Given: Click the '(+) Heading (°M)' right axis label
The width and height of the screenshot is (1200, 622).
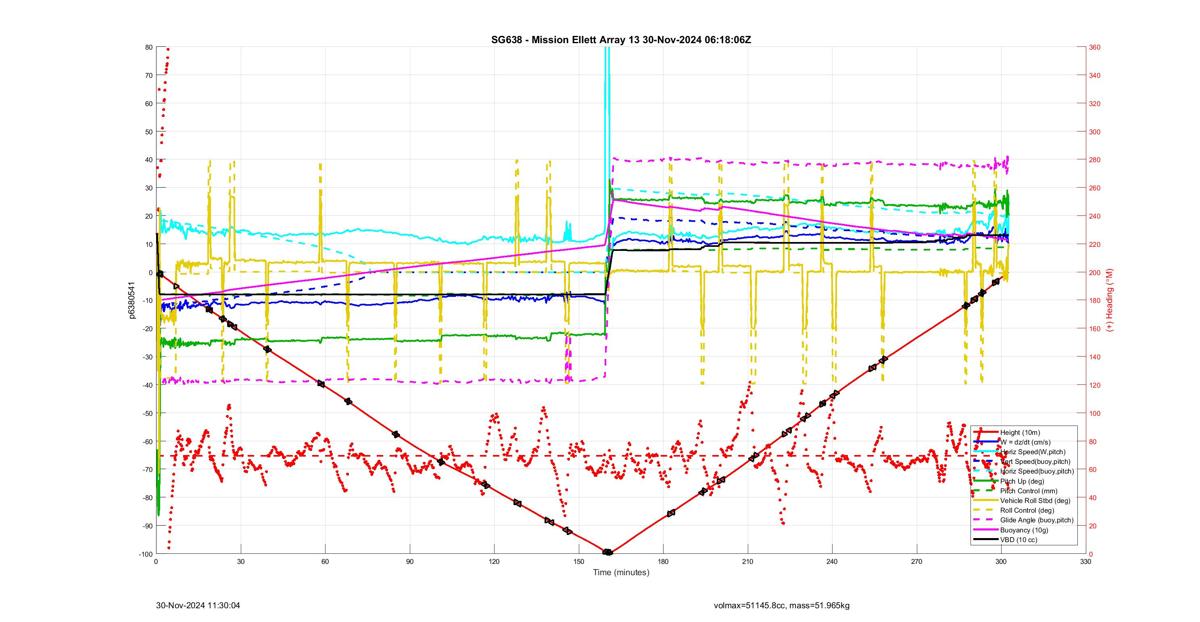Looking at the screenshot, I should [x=1109, y=300].
